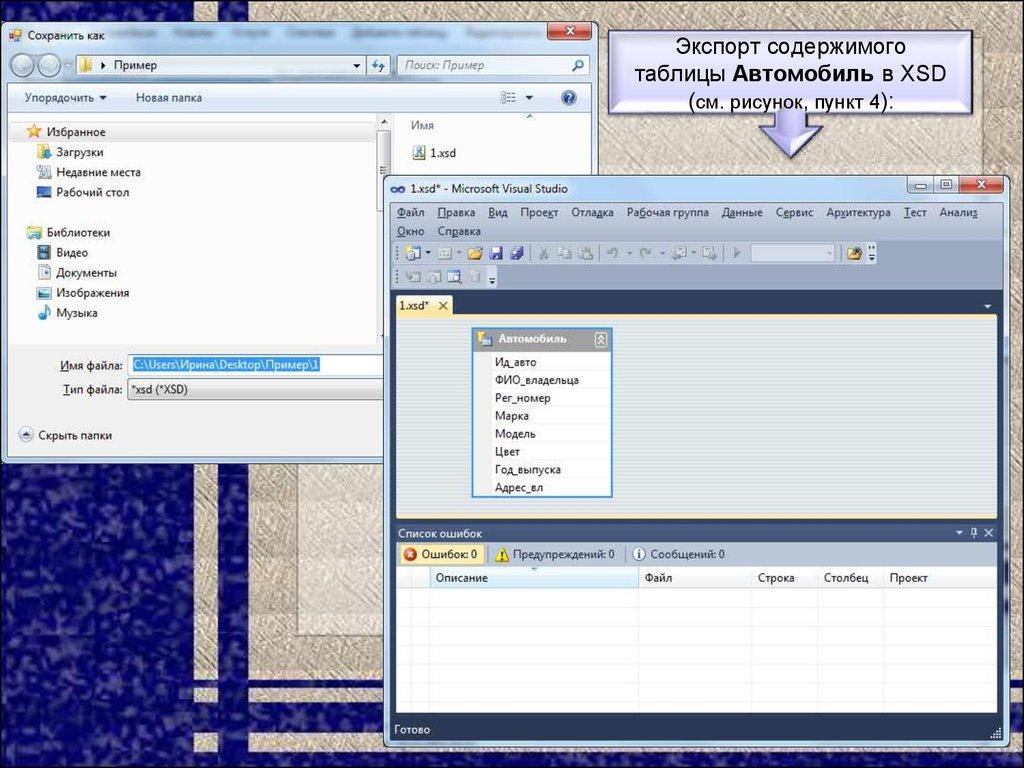Click the refresh icon beside address bar
This screenshot has height=768, width=1024.
[x=378, y=66]
